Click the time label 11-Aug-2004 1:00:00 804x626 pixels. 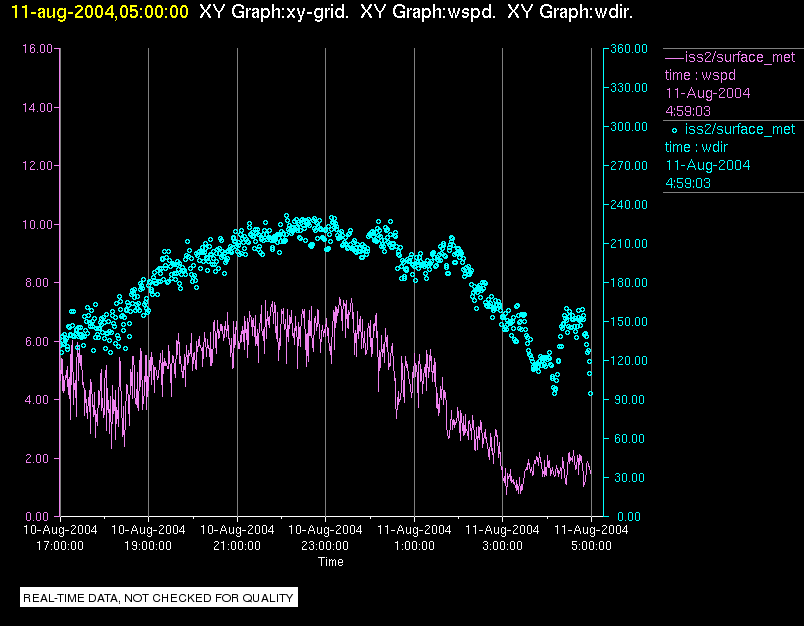click(414, 537)
